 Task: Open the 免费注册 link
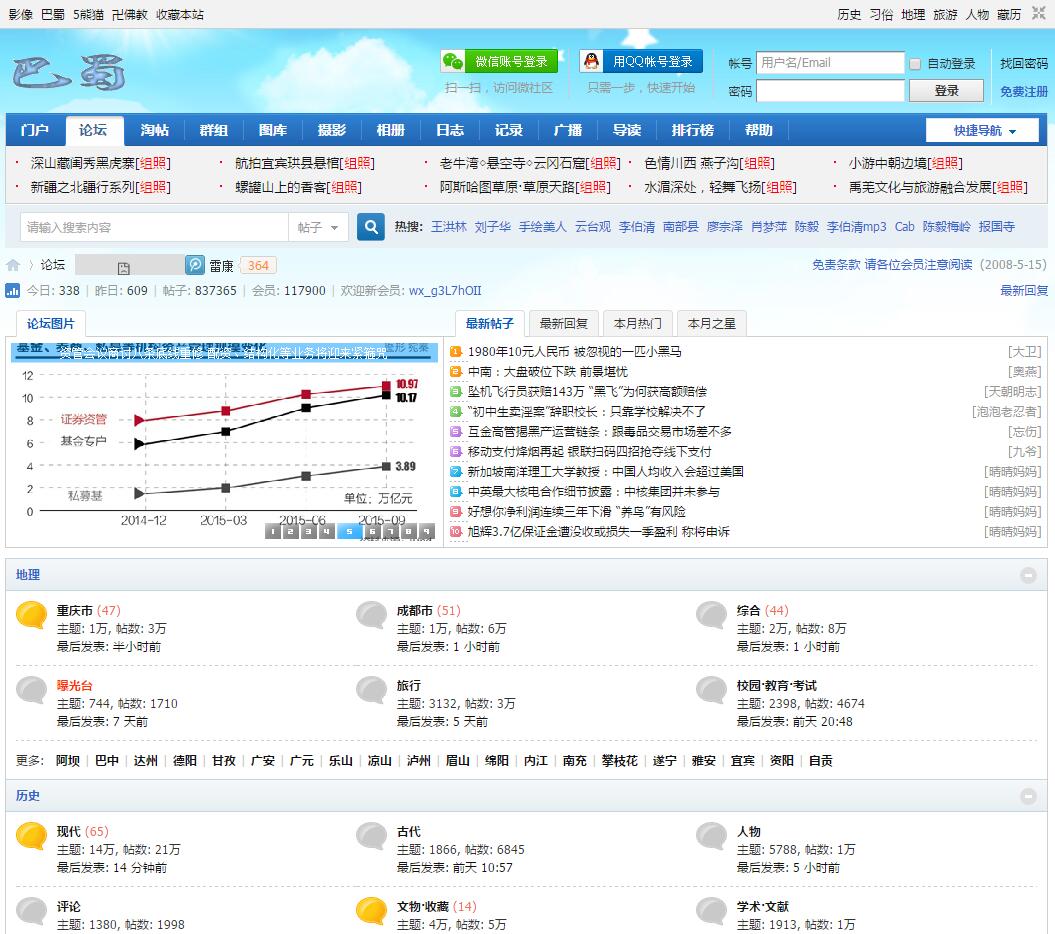pyautogui.click(x=1024, y=91)
